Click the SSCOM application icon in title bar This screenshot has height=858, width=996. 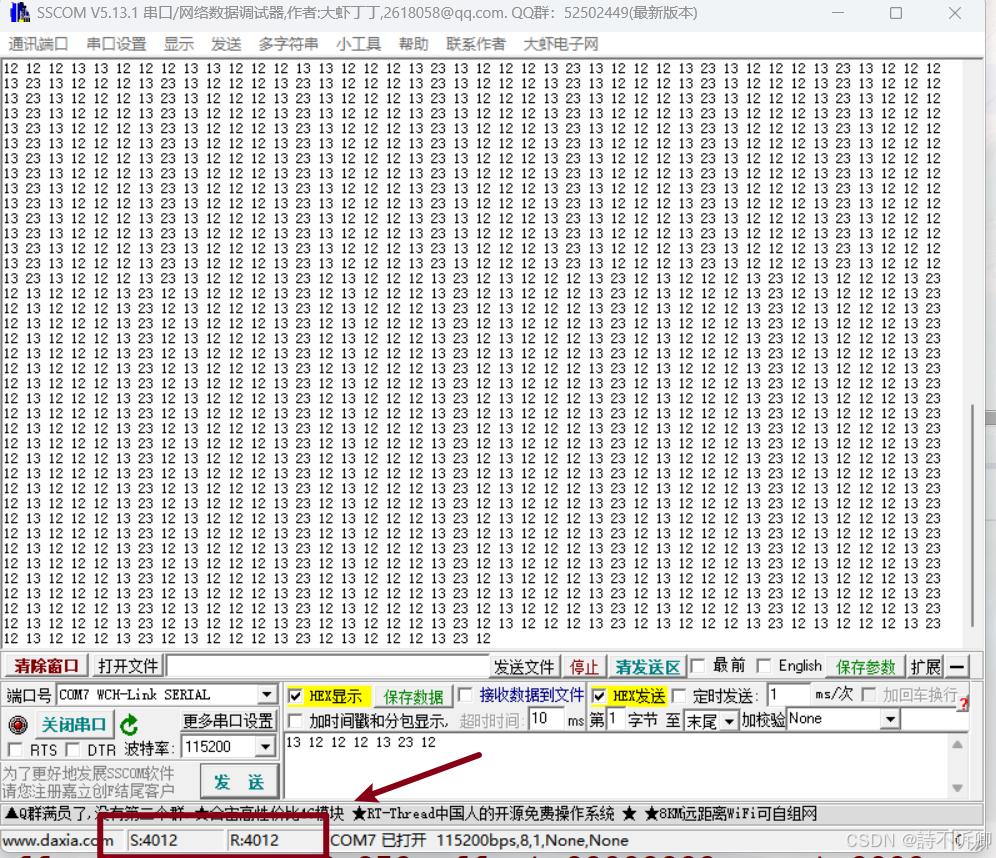[x=19, y=12]
